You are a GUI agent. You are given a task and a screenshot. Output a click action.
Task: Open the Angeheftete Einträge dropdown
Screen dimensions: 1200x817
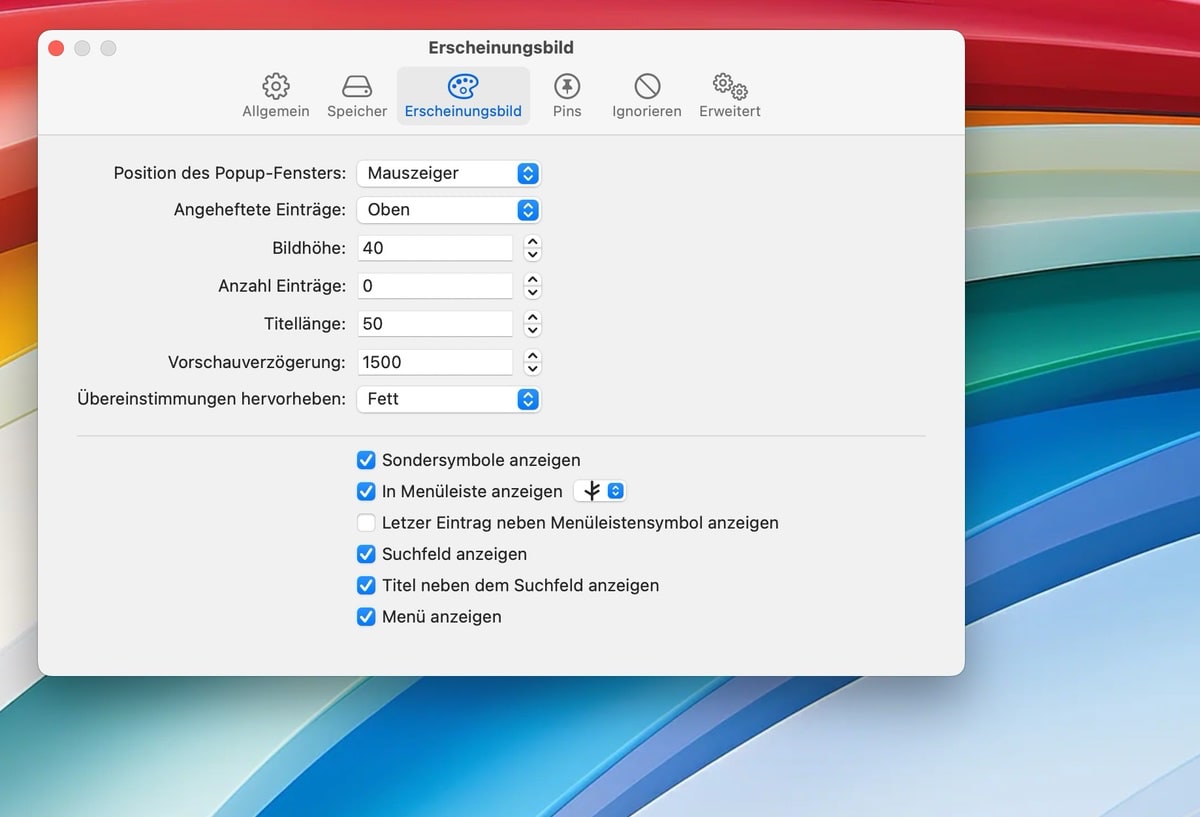pyautogui.click(x=448, y=210)
